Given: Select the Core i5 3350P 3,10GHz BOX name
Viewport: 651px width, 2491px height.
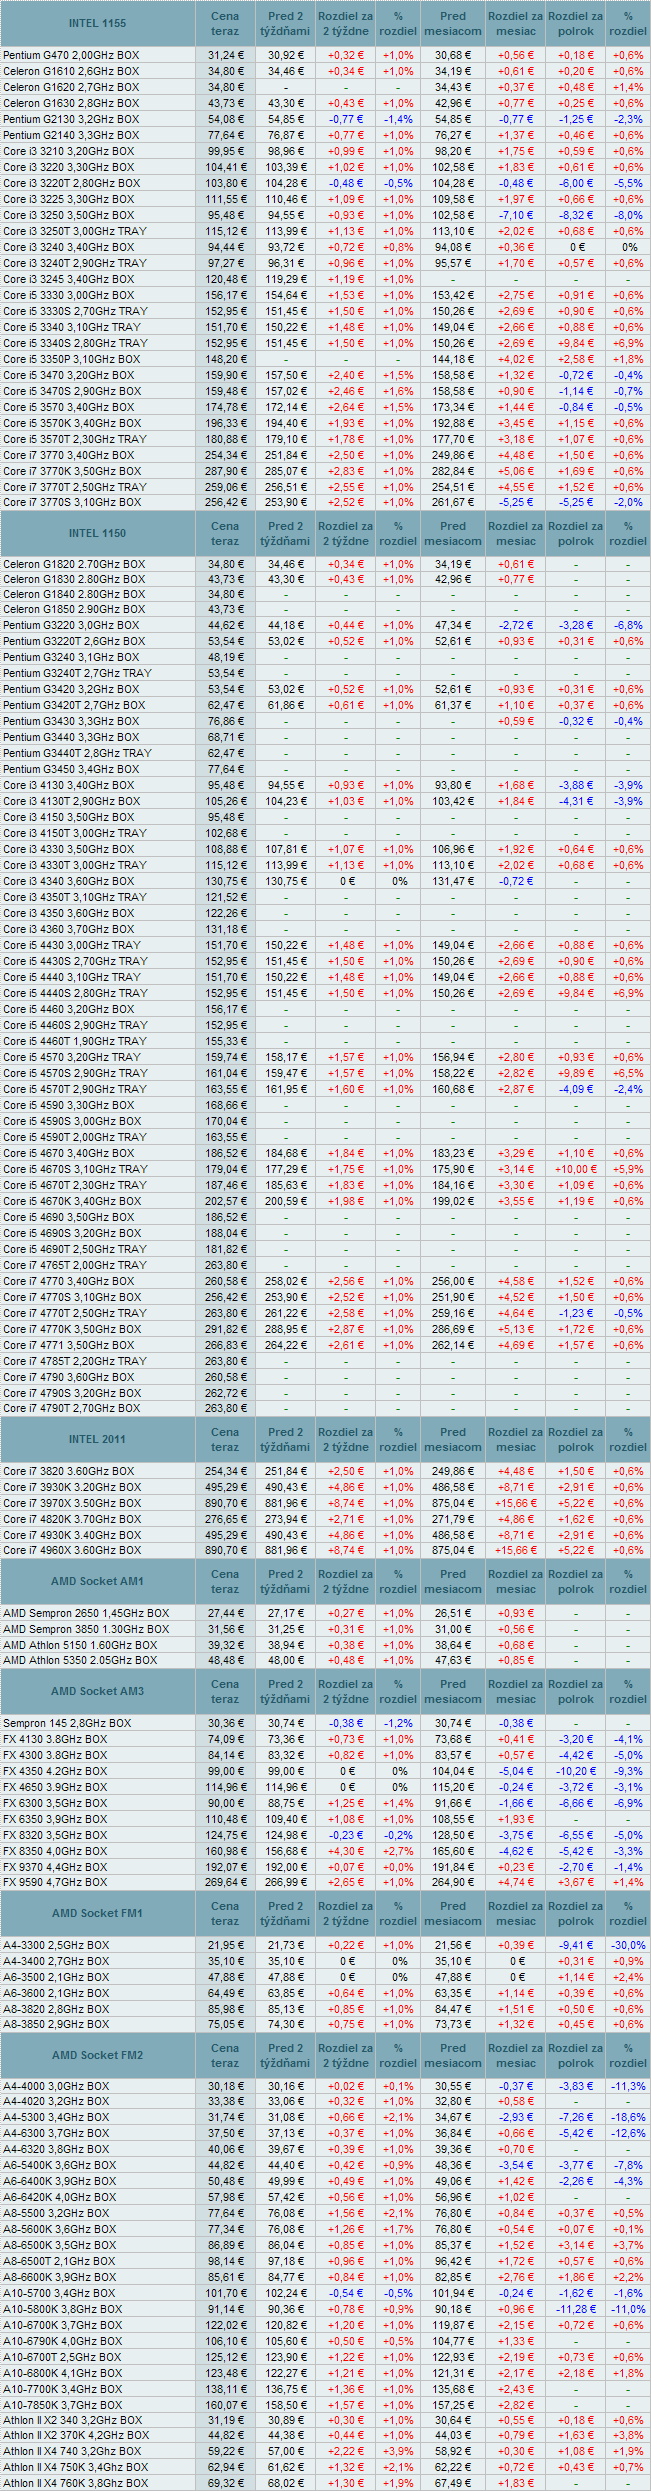Looking at the screenshot, I should pos(72,359).
